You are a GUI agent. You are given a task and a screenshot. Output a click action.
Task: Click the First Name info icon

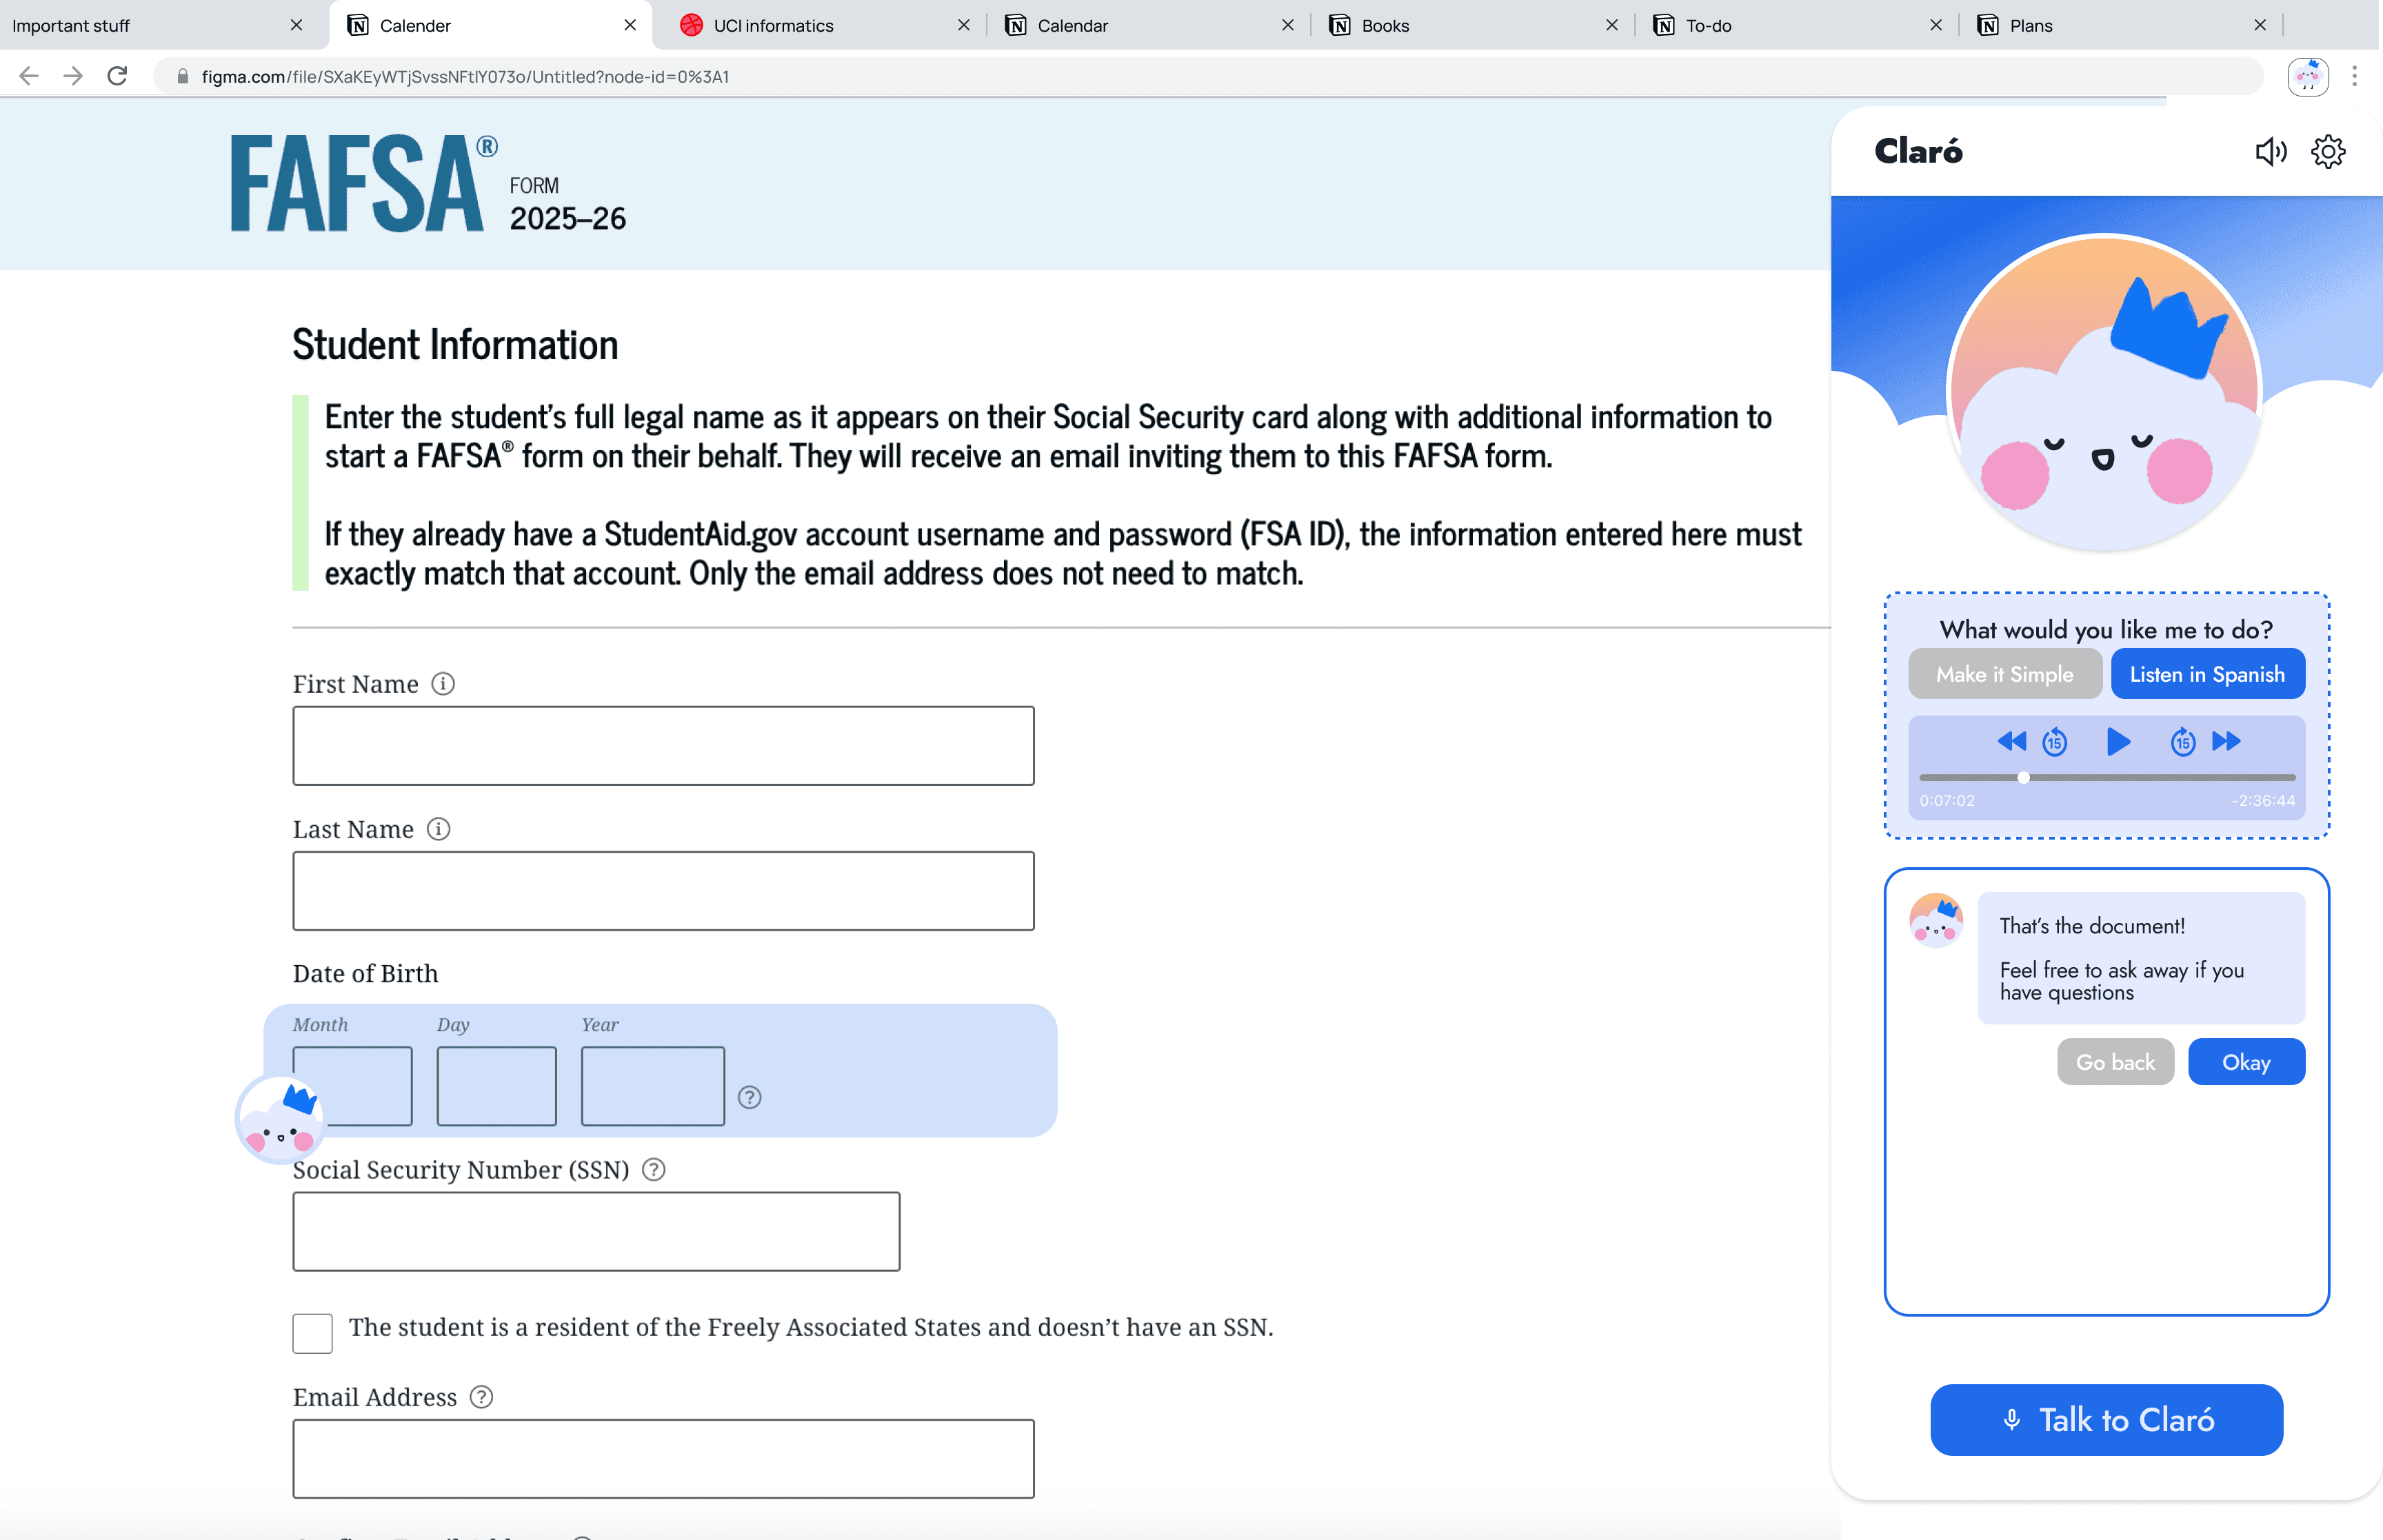point(443,684)
